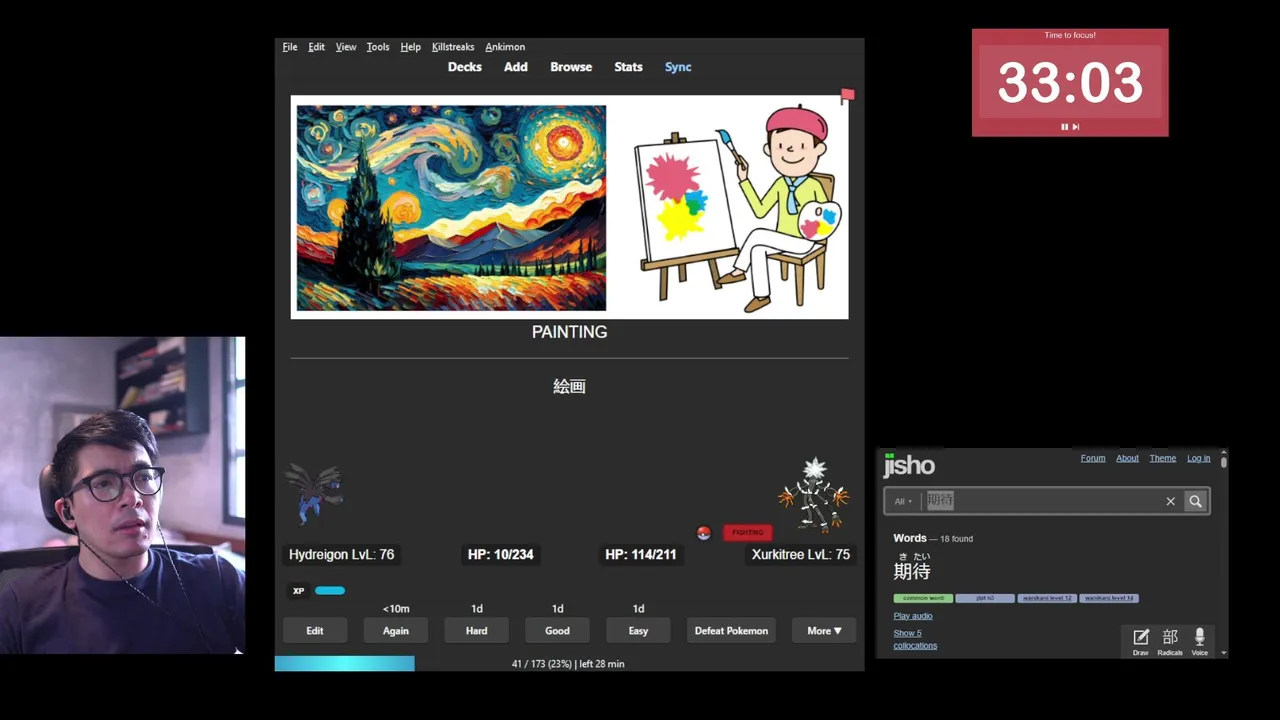Screen dimensions: 1280x720
Task: Click Show 5 collocations link
Action: point(915,639)
